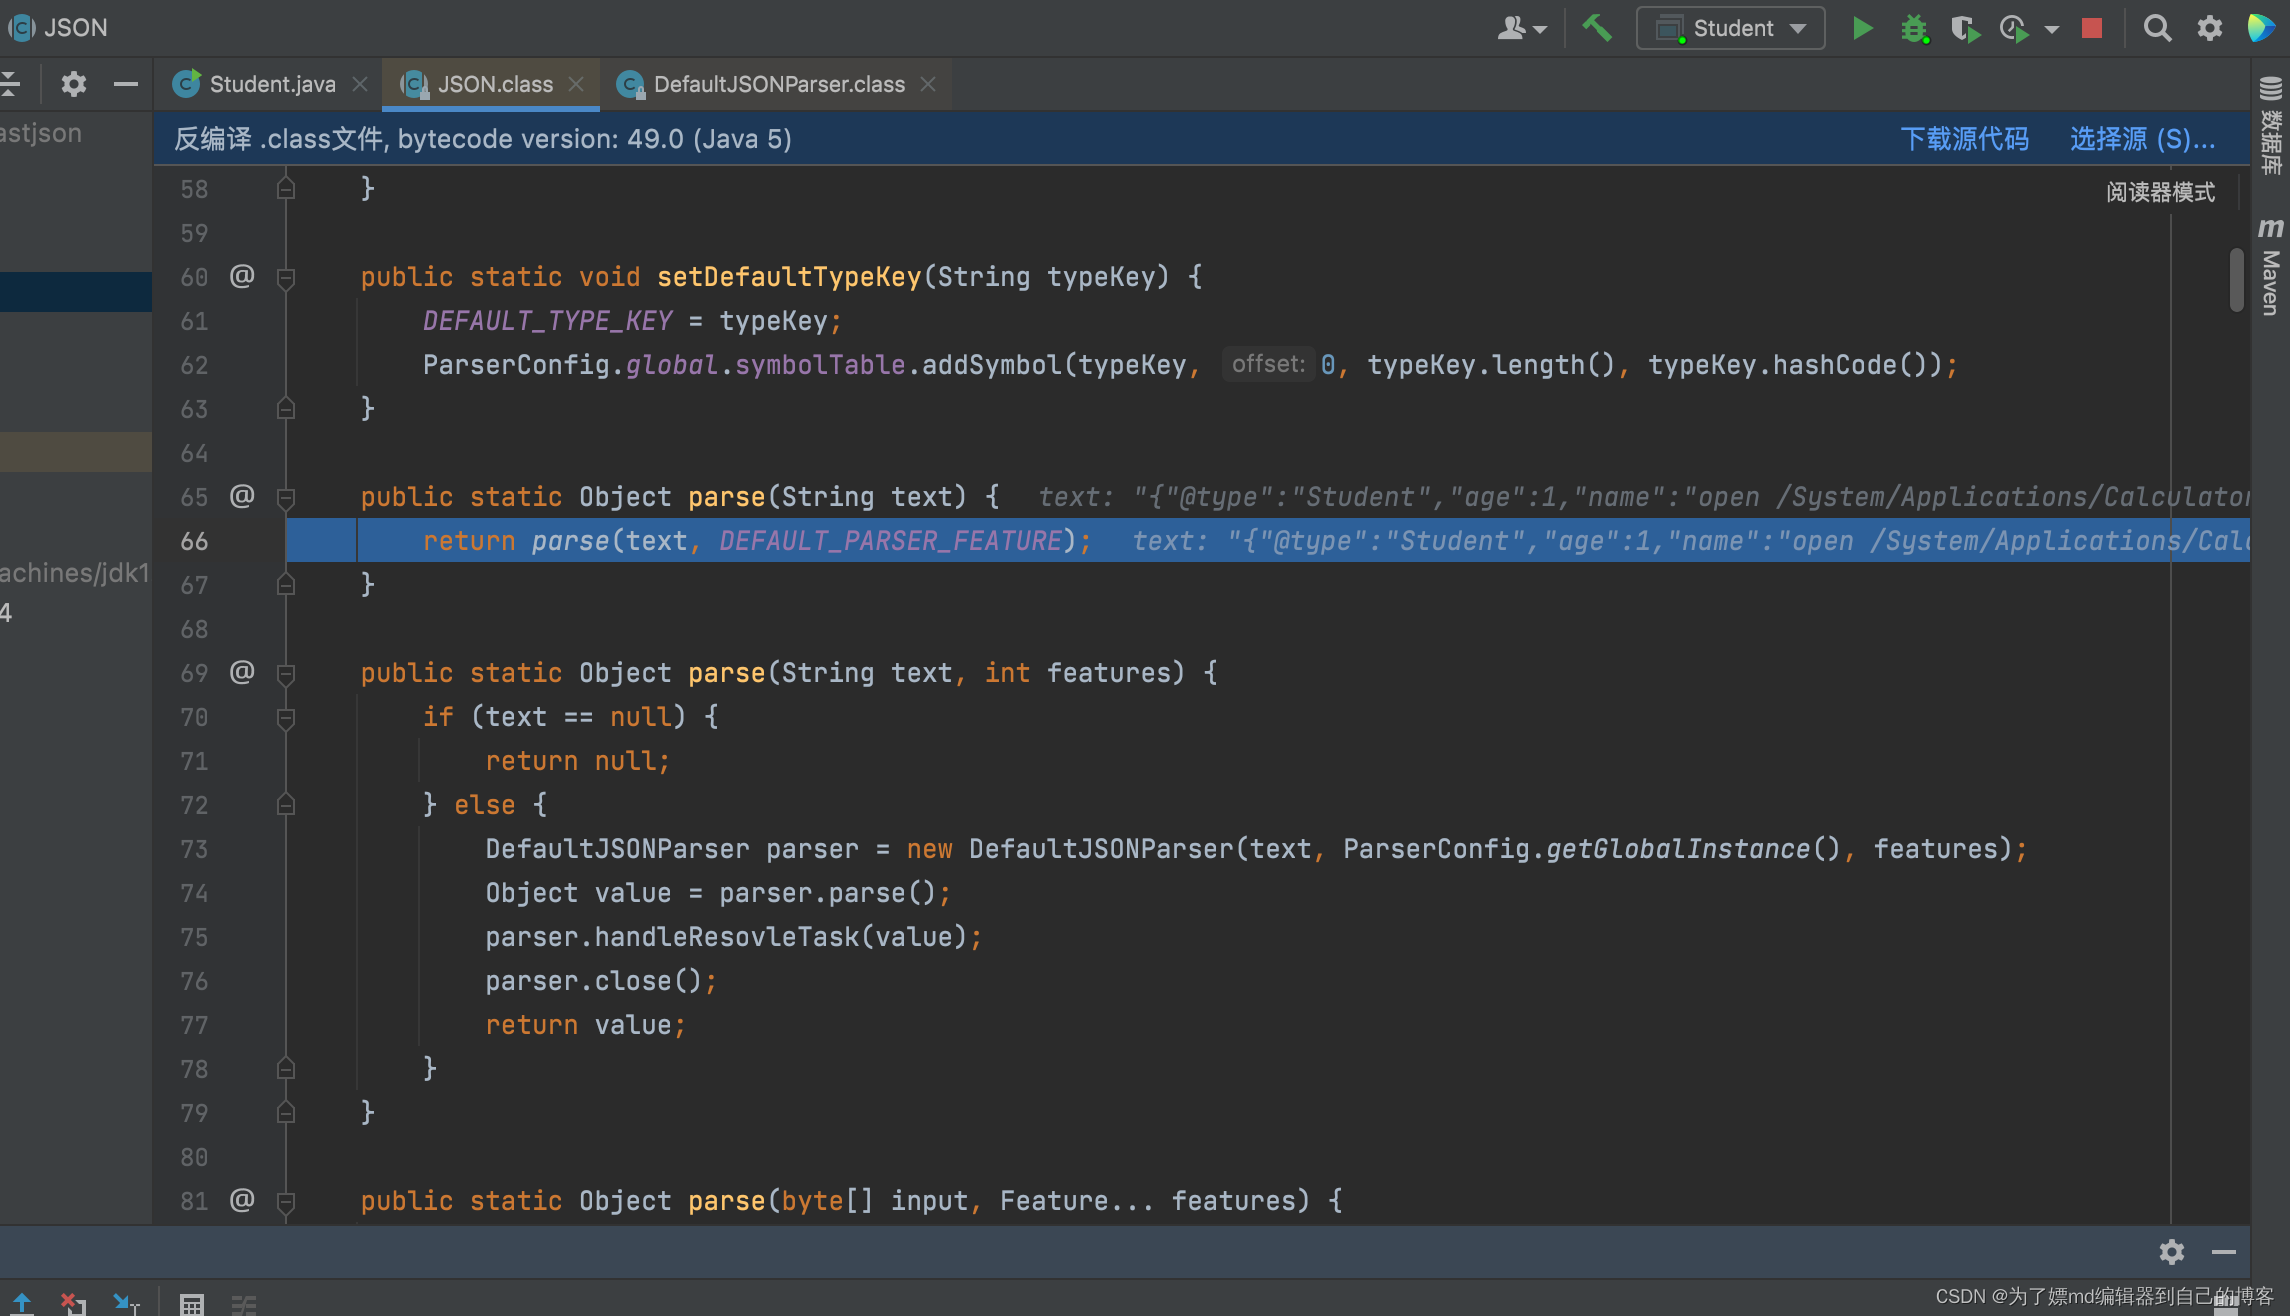Click 阅读器模式 reader mode label

(2160, 192)
